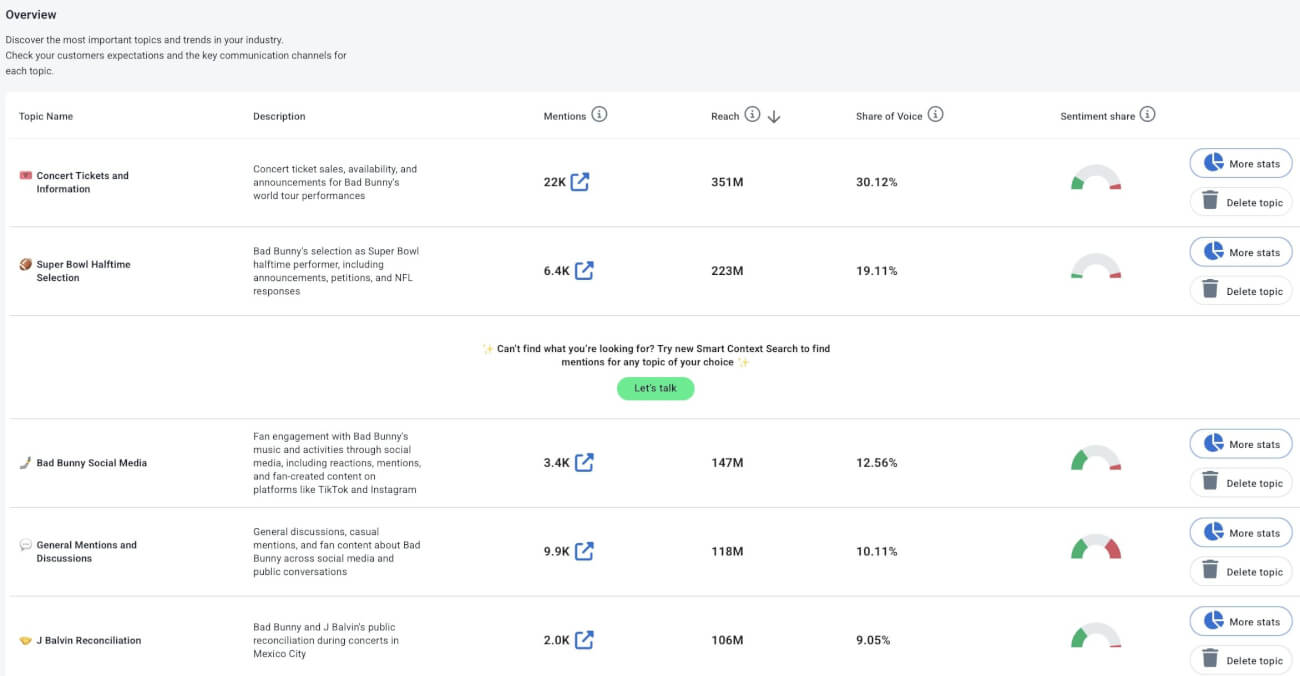Click Delete topic for Bad Bunny Social Media
Viewport: 1300px width, 676px height.
[x=1240, y=482]
